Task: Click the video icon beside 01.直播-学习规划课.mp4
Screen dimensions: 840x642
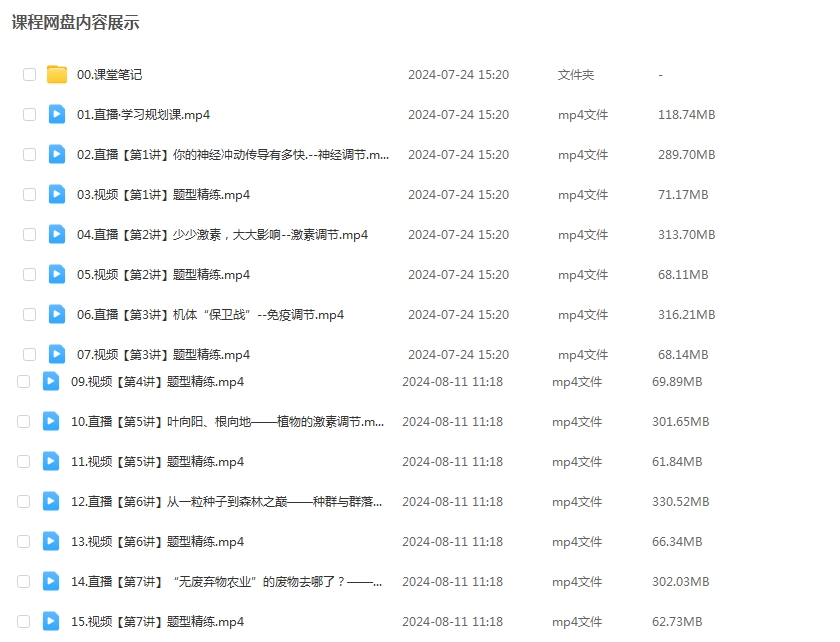Action: (57, 115)
